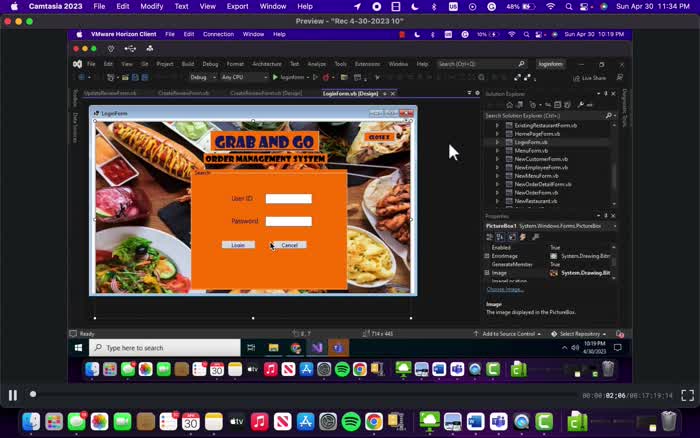Viewport: 700px width, 438px height.
Task: Click the green Start debugging play icon
Action: pos(275,77)
